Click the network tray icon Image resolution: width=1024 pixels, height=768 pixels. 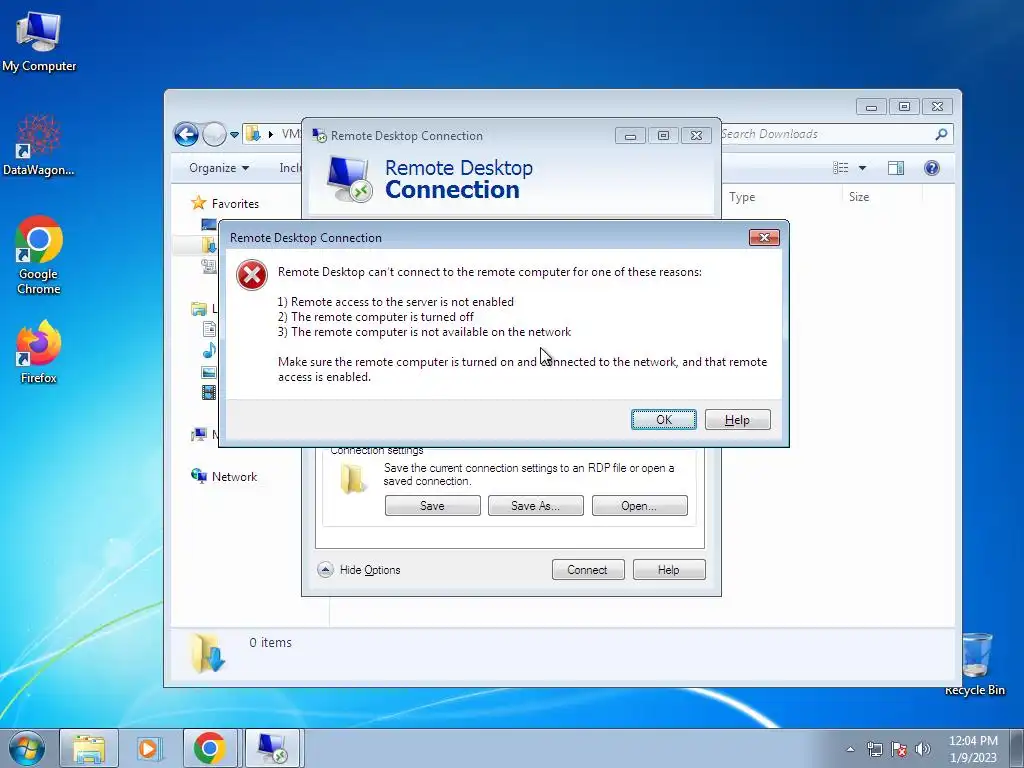[x=874, y=749]
